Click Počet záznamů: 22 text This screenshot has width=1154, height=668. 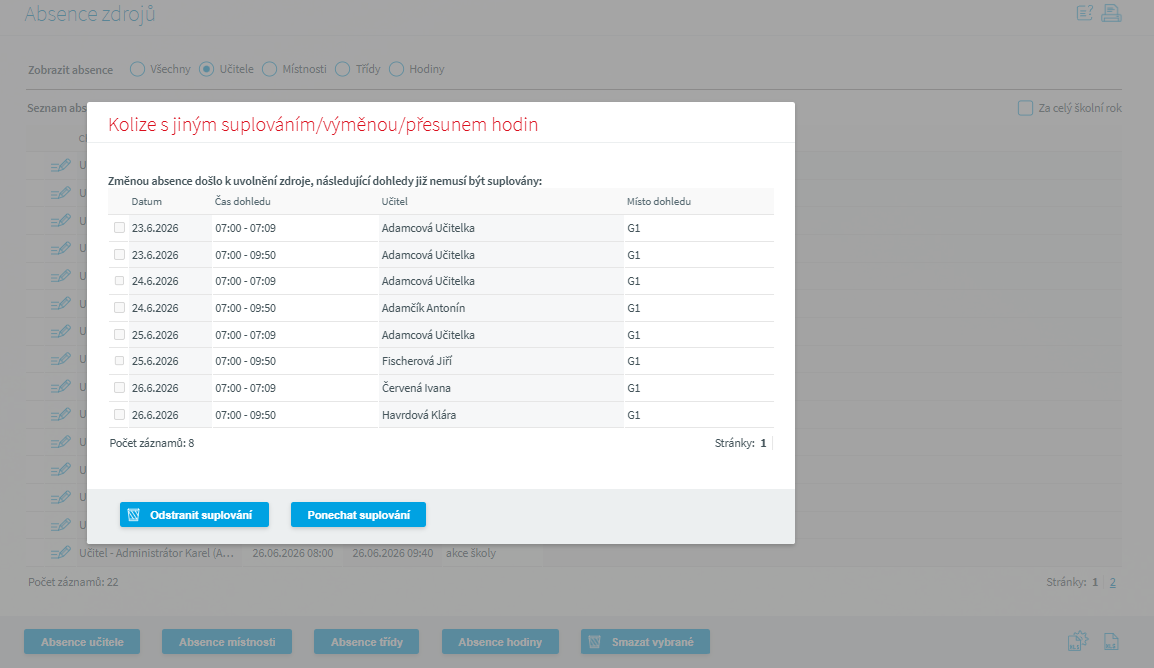(73, 582)
